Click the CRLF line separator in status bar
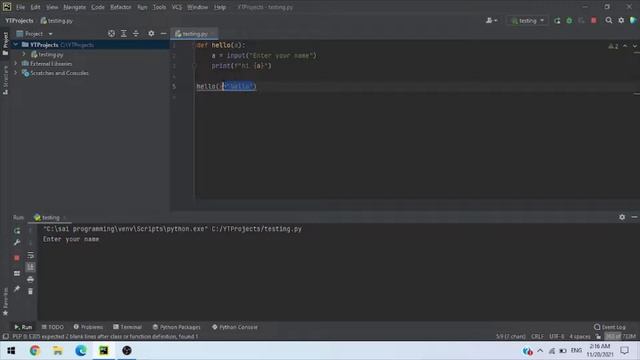Image resolution: width=640 pixels, height=360 pixels. click(x=537, y=337)
